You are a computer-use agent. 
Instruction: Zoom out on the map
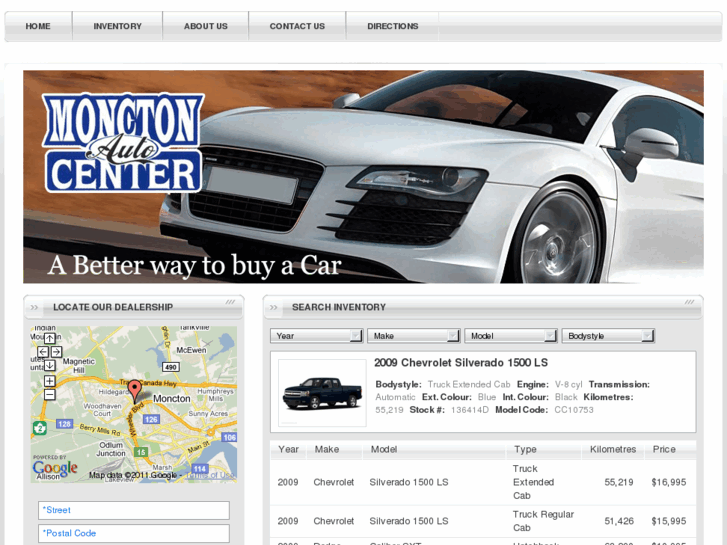point(50,395)
